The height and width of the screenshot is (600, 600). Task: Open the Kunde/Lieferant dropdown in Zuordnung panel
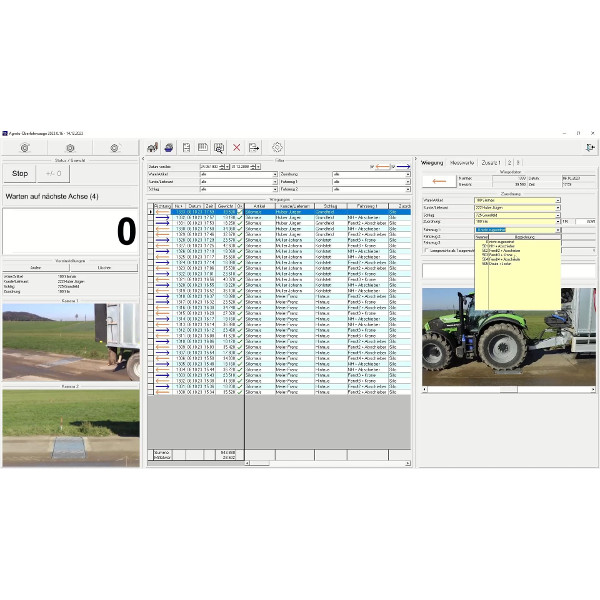click(558, 208)
